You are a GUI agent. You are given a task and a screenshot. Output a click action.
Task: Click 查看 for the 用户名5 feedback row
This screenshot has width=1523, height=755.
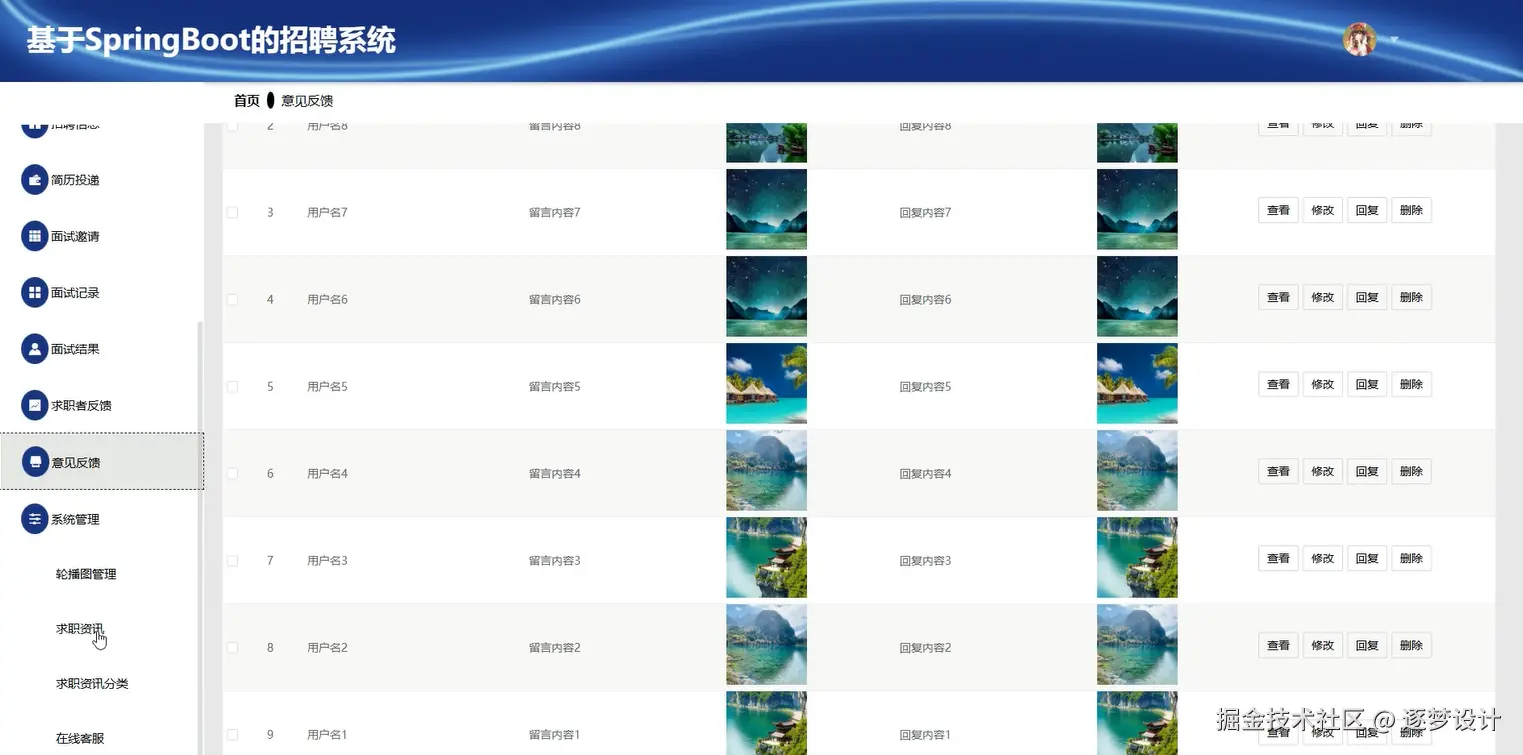click(x=1277, y=384)
